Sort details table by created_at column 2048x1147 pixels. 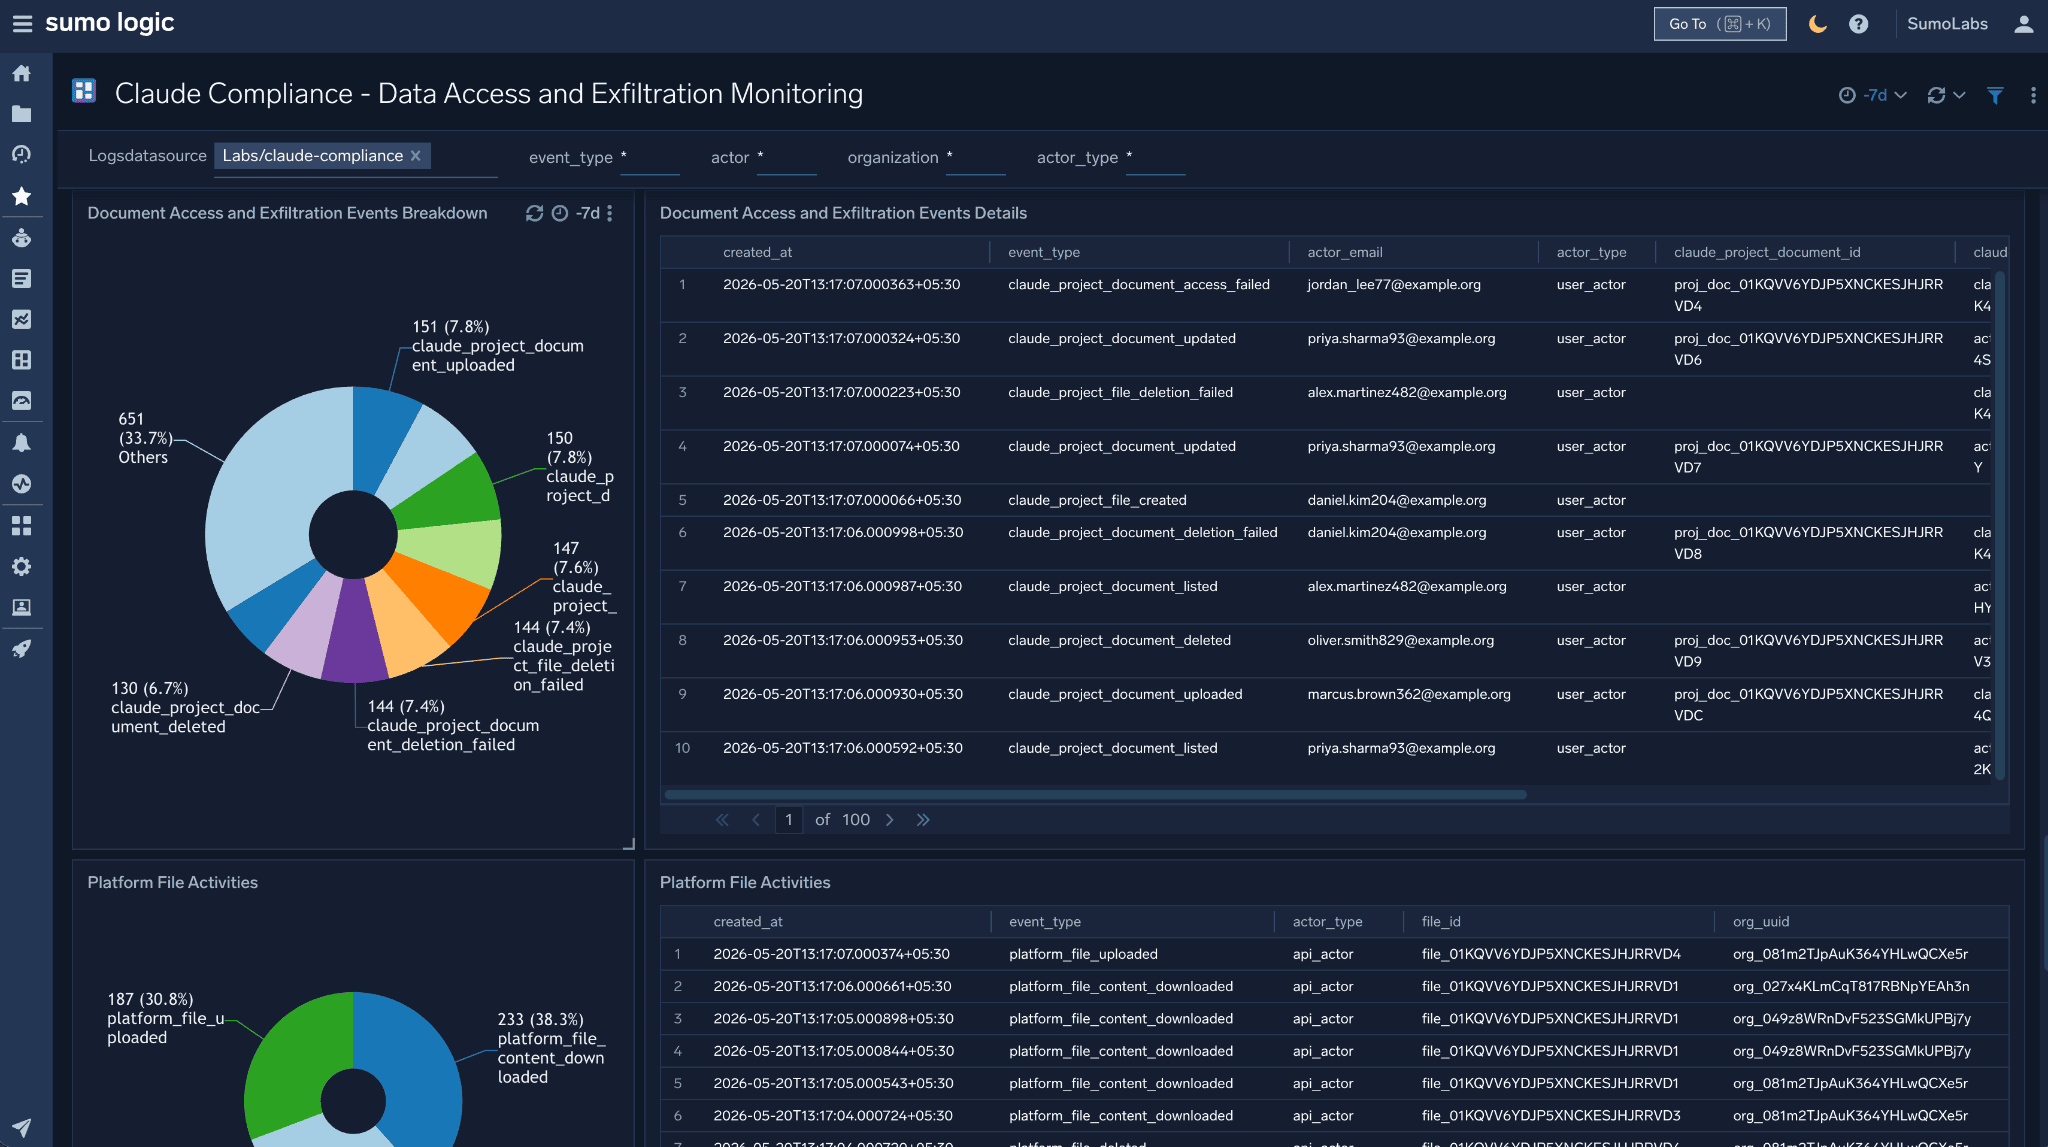click(757, 252)
